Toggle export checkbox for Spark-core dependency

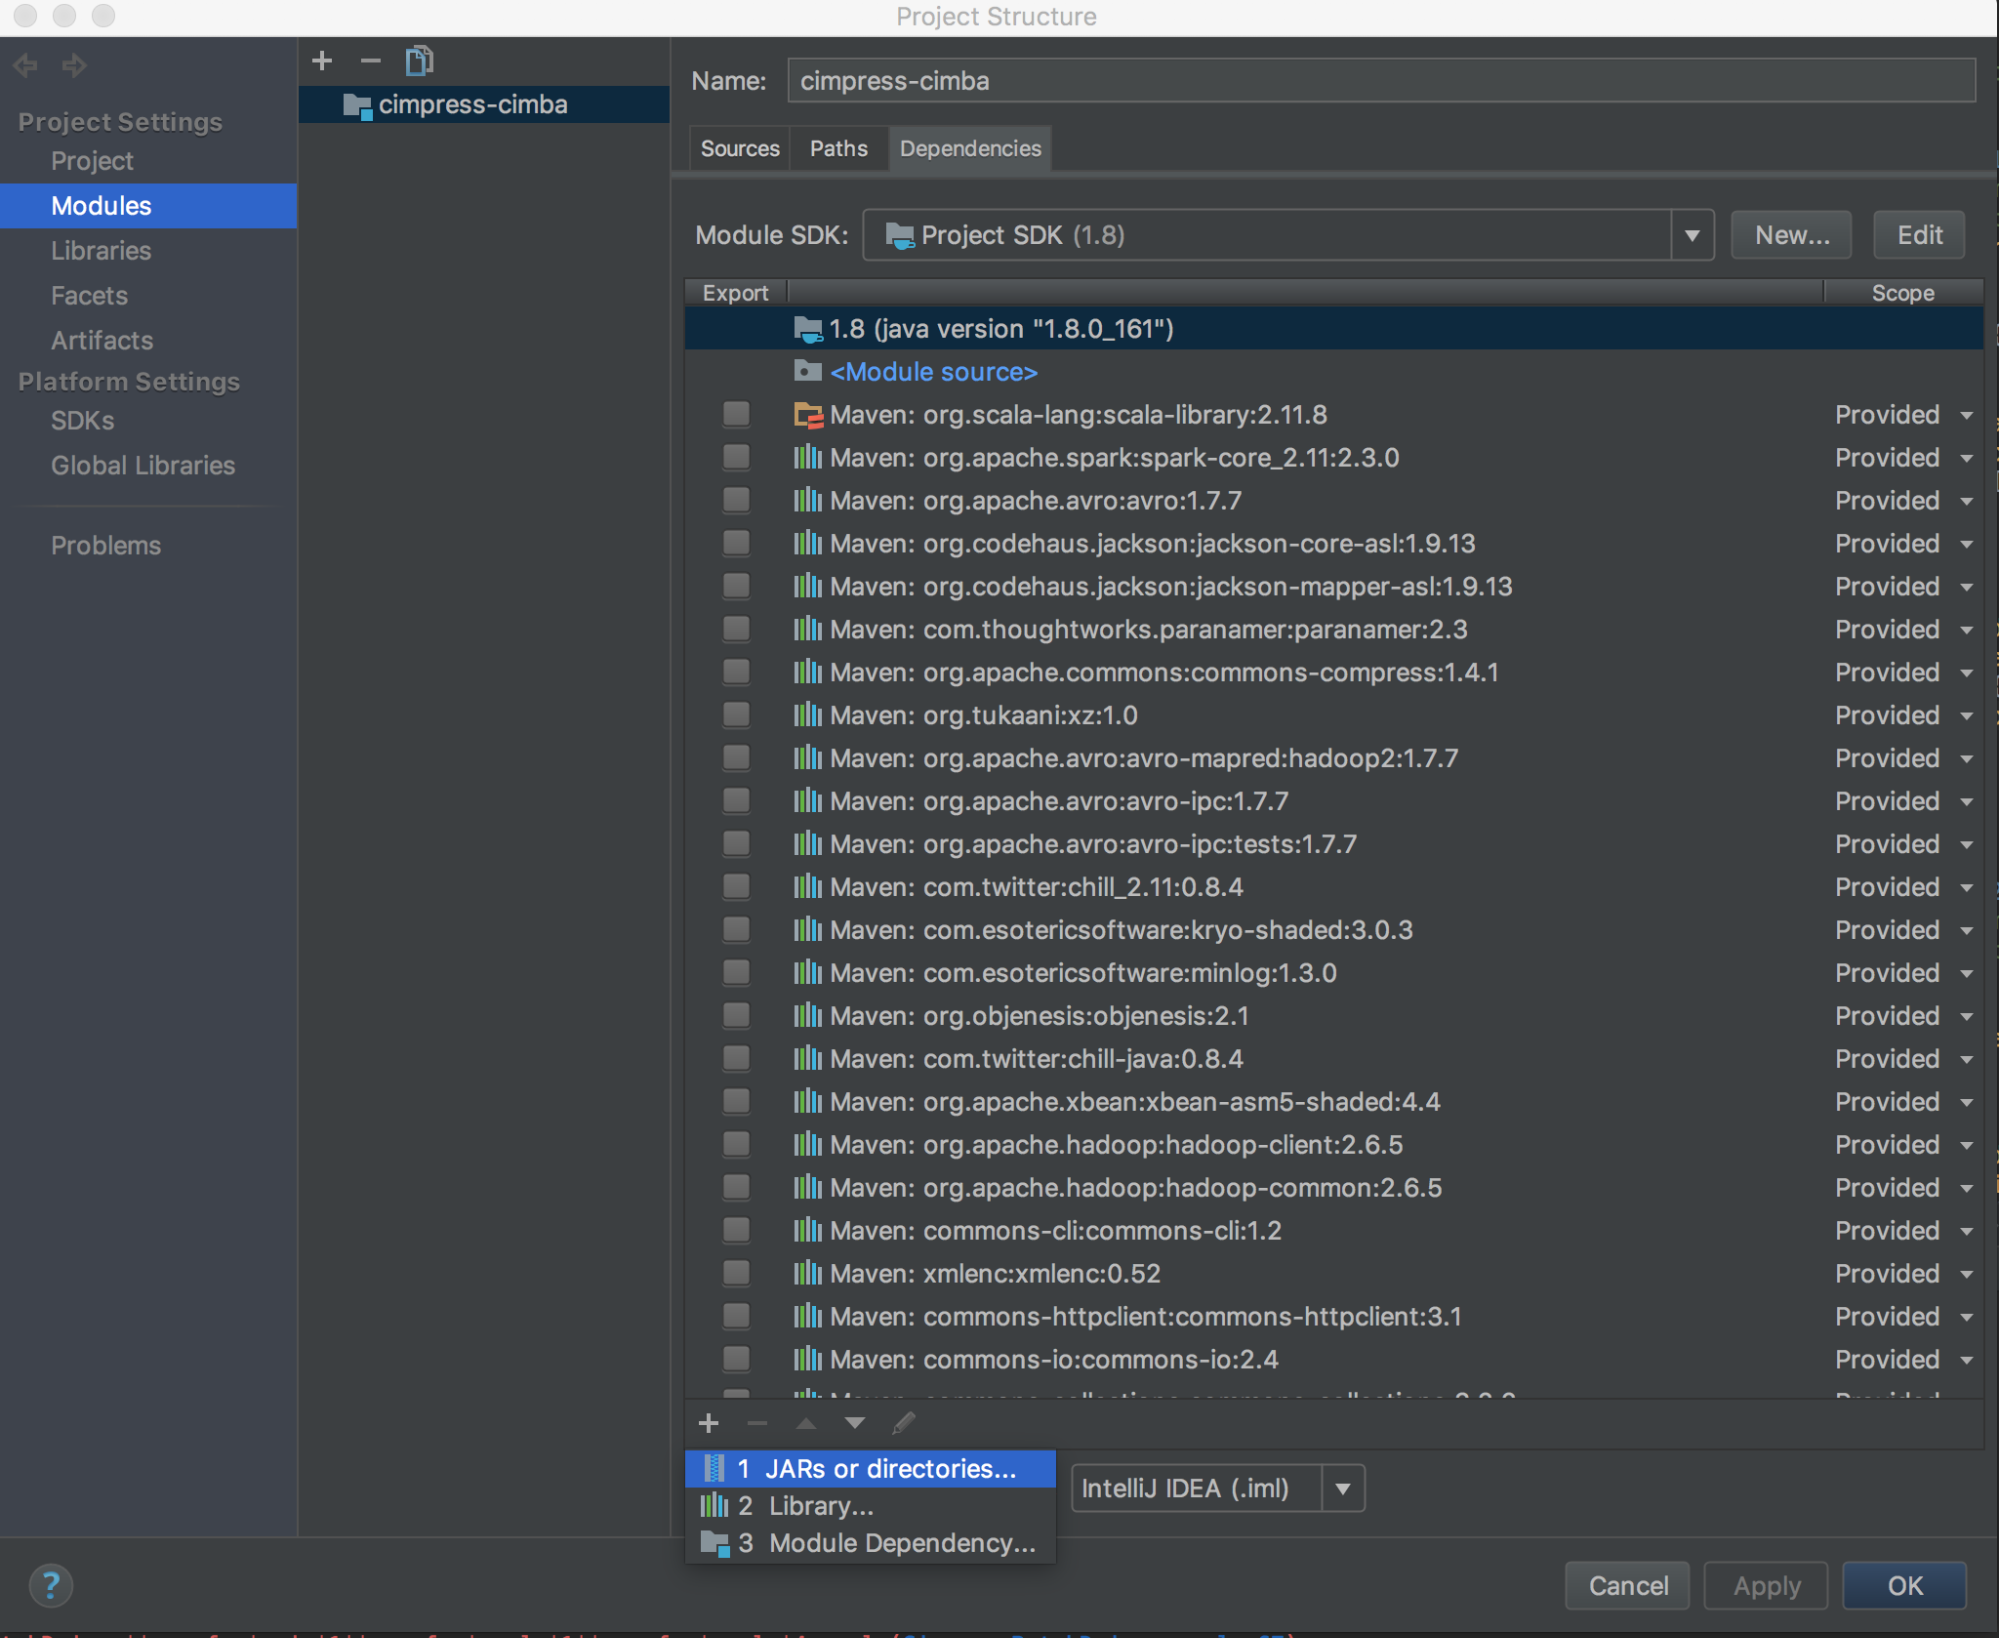click(736, 456)
